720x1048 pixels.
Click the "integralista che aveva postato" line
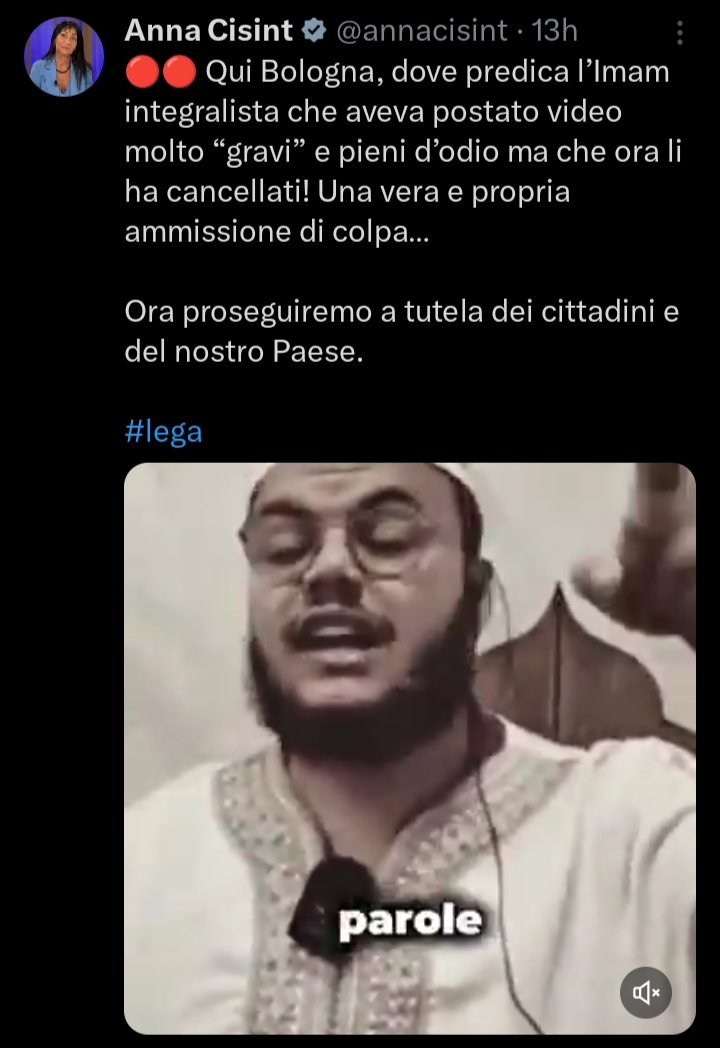click(x=373, y=112)
